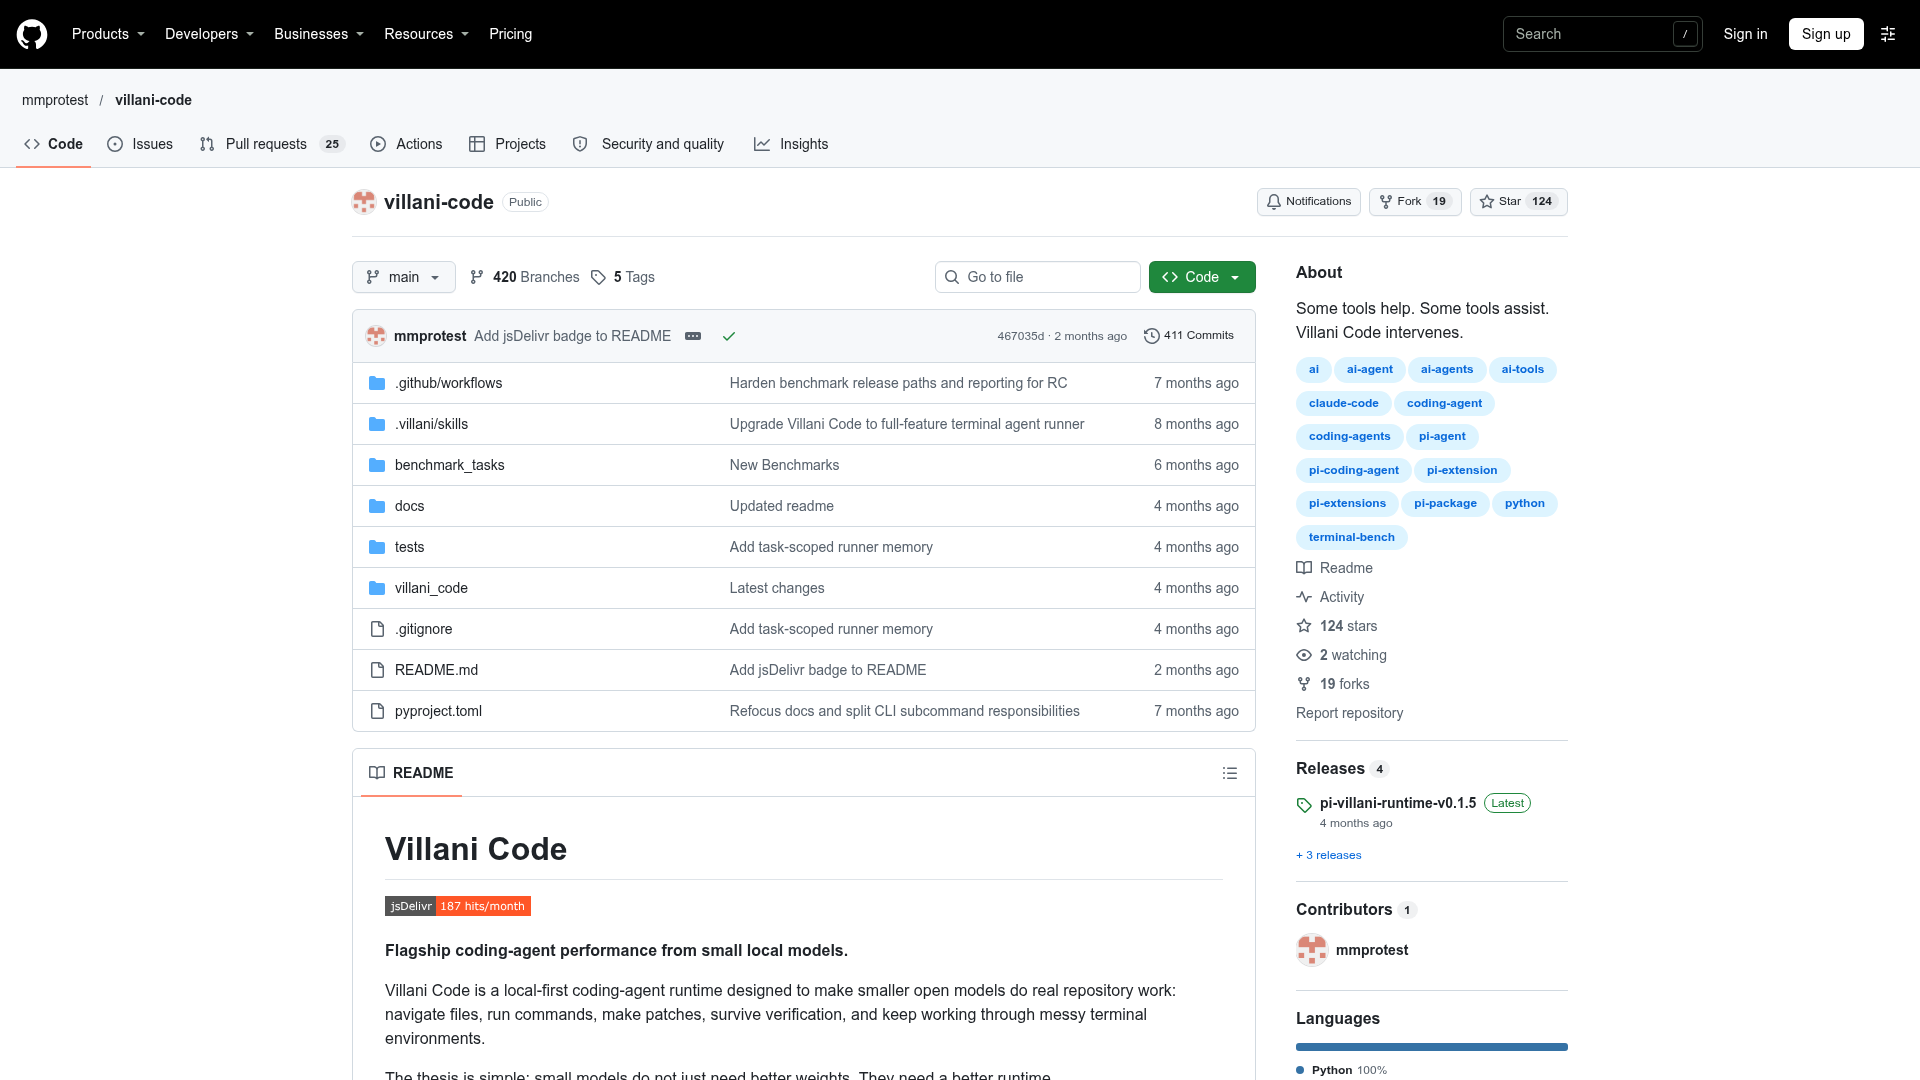Click the tag icon beside pi-villani-runtime release

(1304, 805)
